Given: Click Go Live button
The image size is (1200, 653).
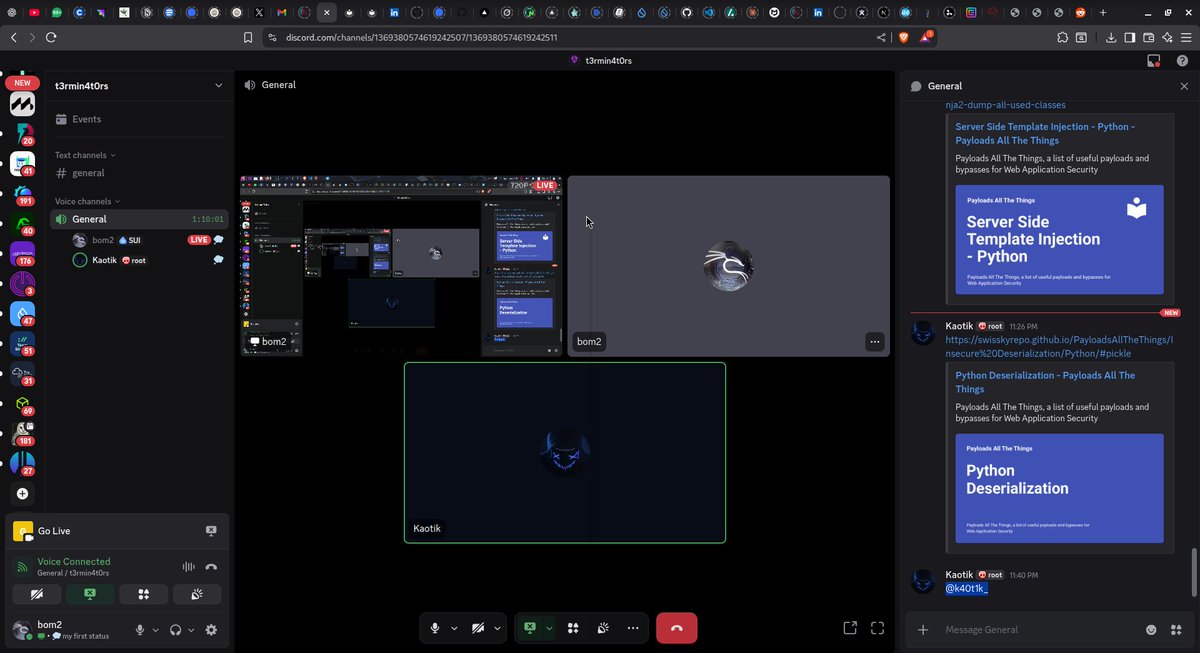Looking at the screenshot, I should [x=54, y=531].
